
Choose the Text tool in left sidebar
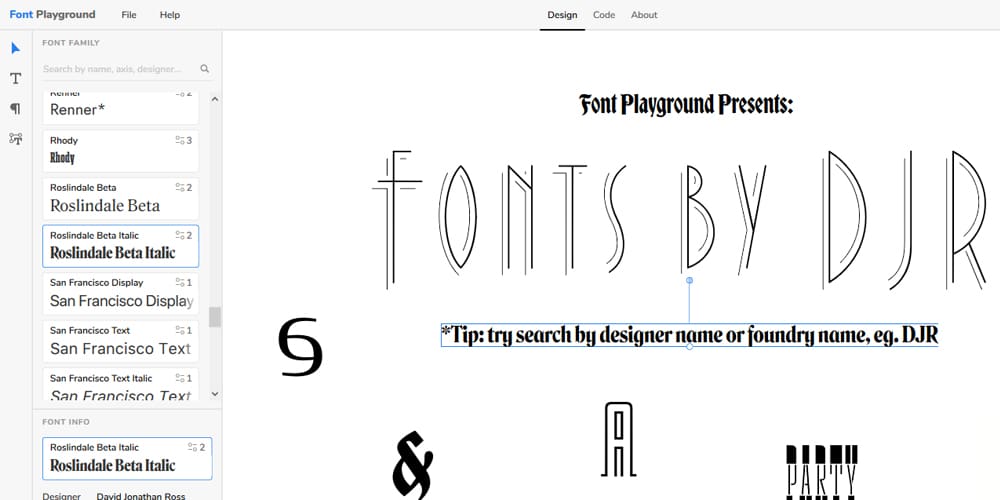[x=16, y=78]
